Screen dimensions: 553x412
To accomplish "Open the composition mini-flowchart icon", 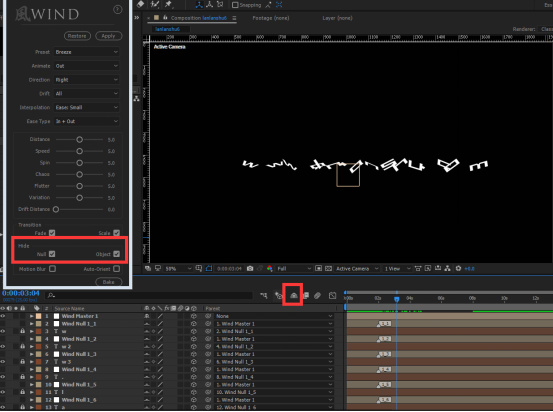I will 264,296.
